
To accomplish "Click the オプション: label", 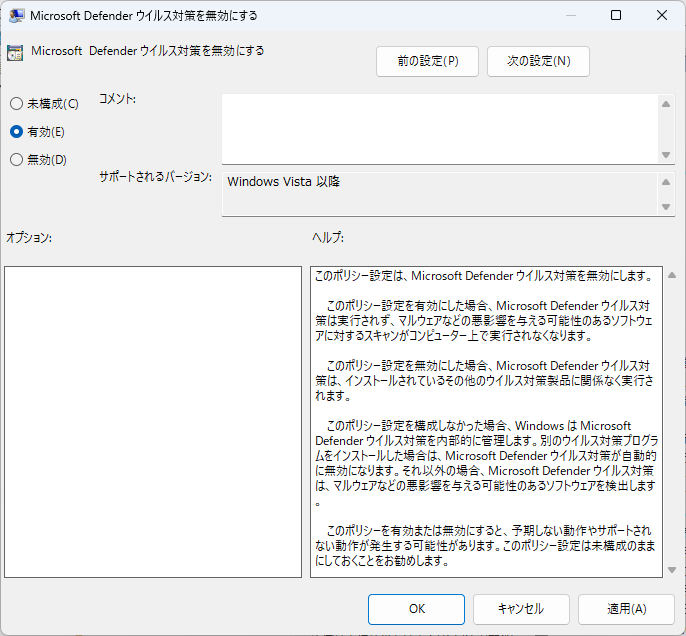I will coord(29,238).
